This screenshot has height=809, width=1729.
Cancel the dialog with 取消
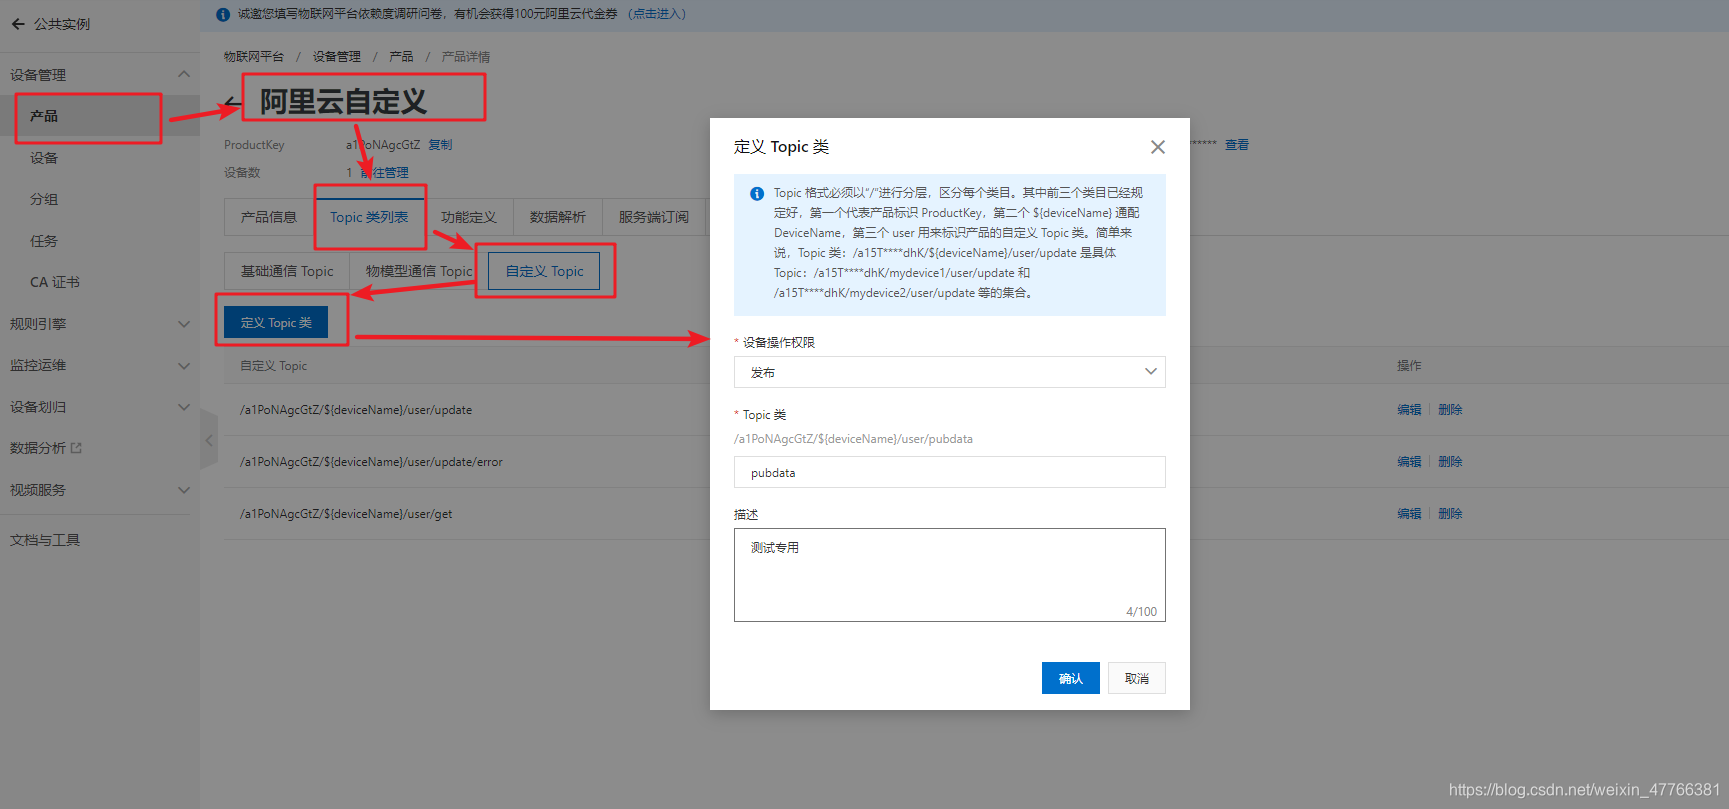pyautogui.click(x=1137, y=678)
